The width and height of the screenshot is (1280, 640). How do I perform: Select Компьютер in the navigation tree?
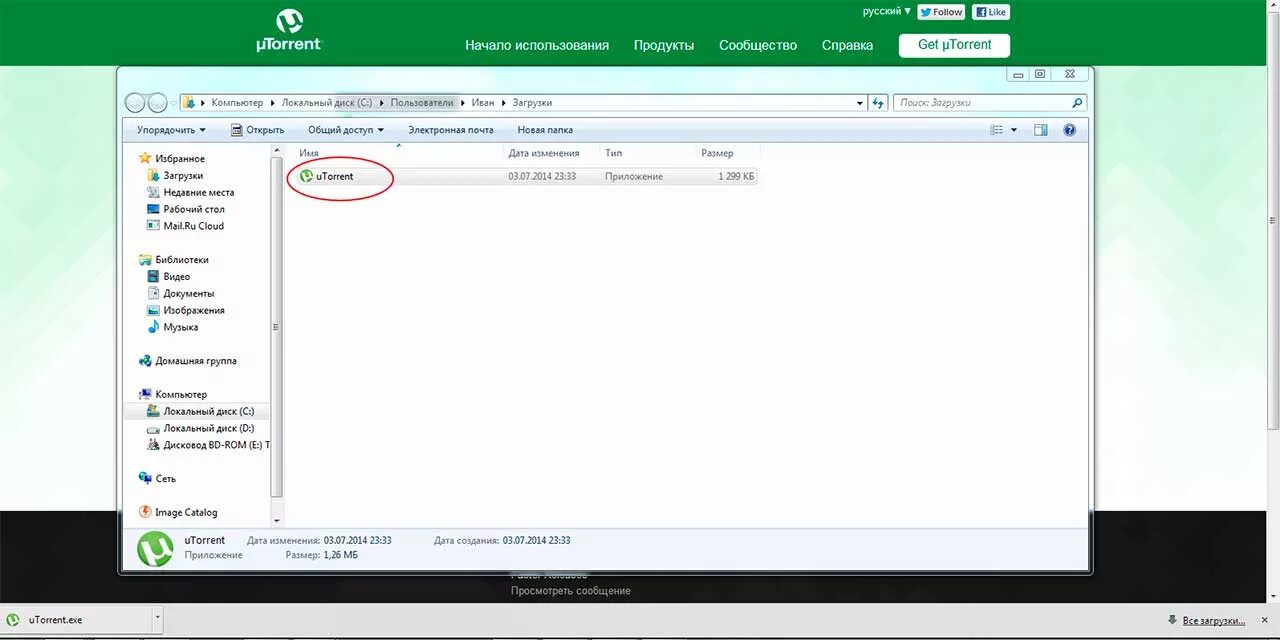pos(181,395)
